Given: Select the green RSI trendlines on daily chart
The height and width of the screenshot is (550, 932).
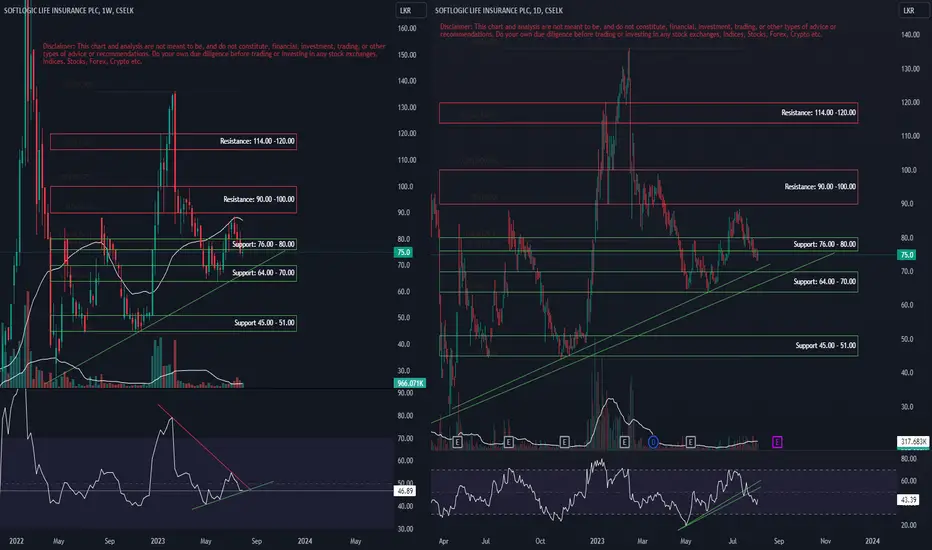Looking at the screenshot, I should pyautogui.click(x=721, y=504).
